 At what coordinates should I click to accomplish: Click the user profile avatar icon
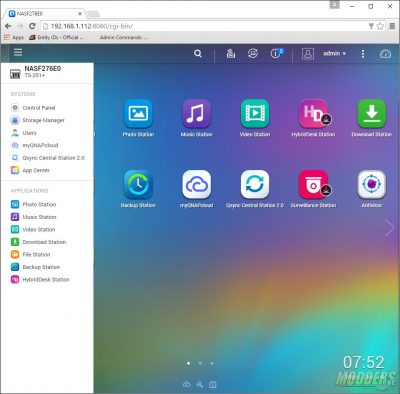pos(308,54)
